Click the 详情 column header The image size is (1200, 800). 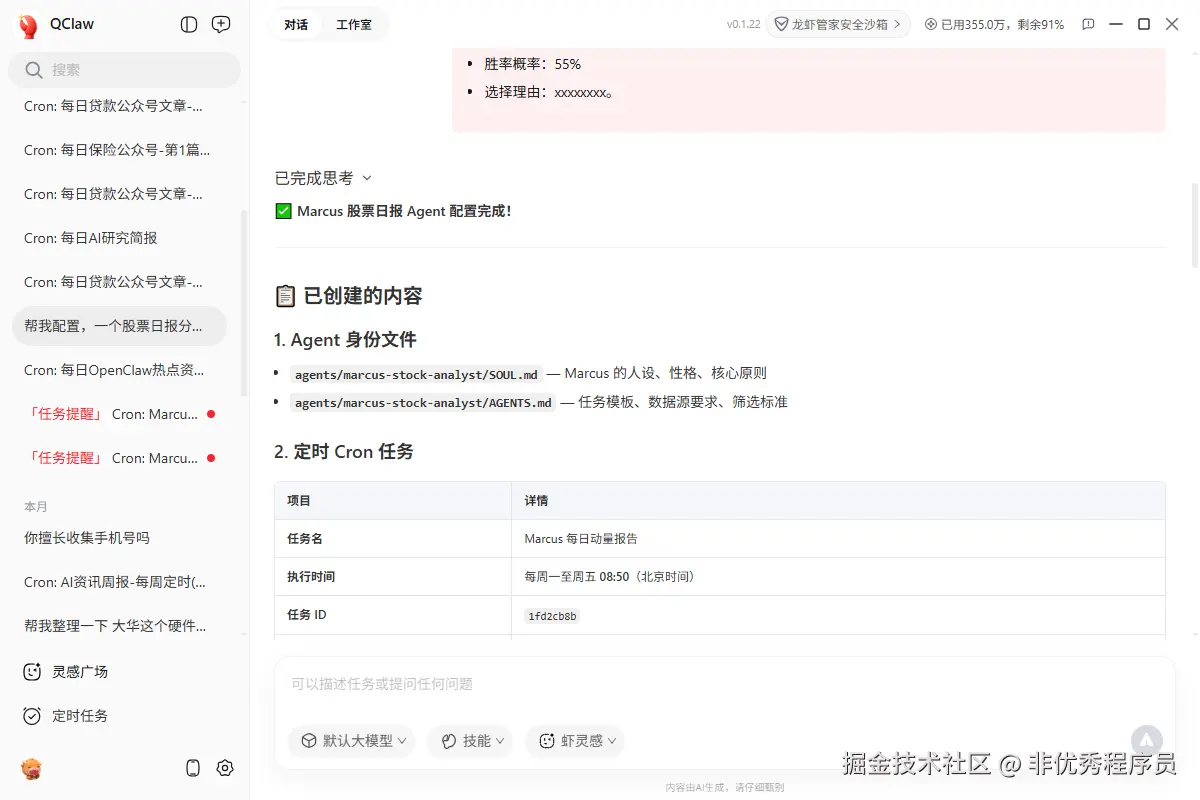pos(536,500)
